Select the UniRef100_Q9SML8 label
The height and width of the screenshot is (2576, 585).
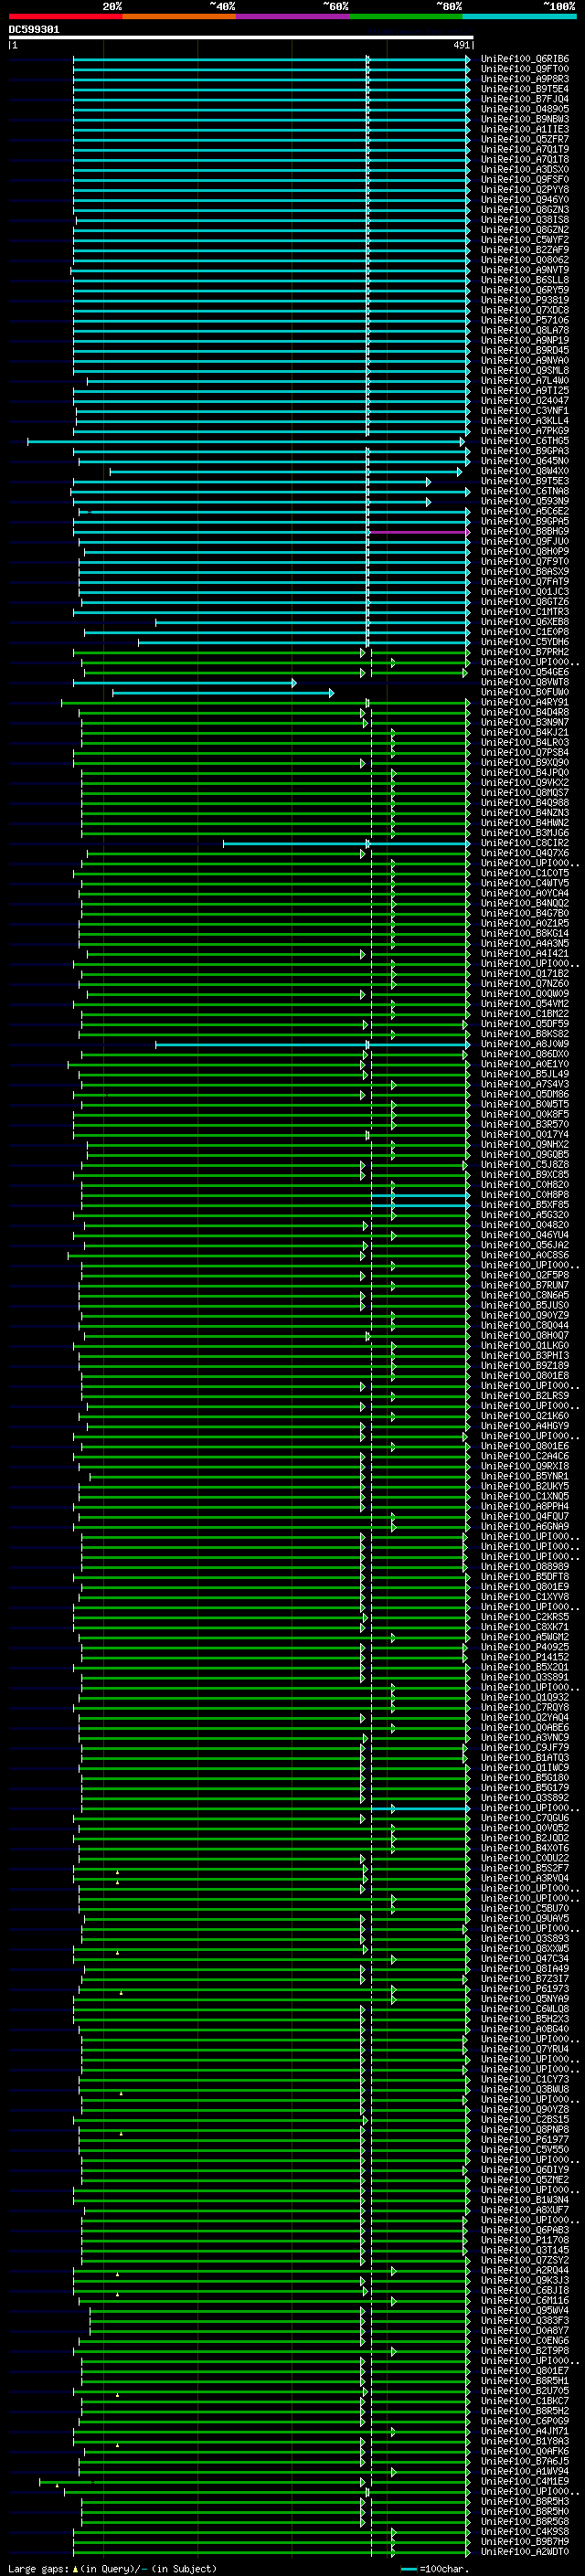coord(525,370)
